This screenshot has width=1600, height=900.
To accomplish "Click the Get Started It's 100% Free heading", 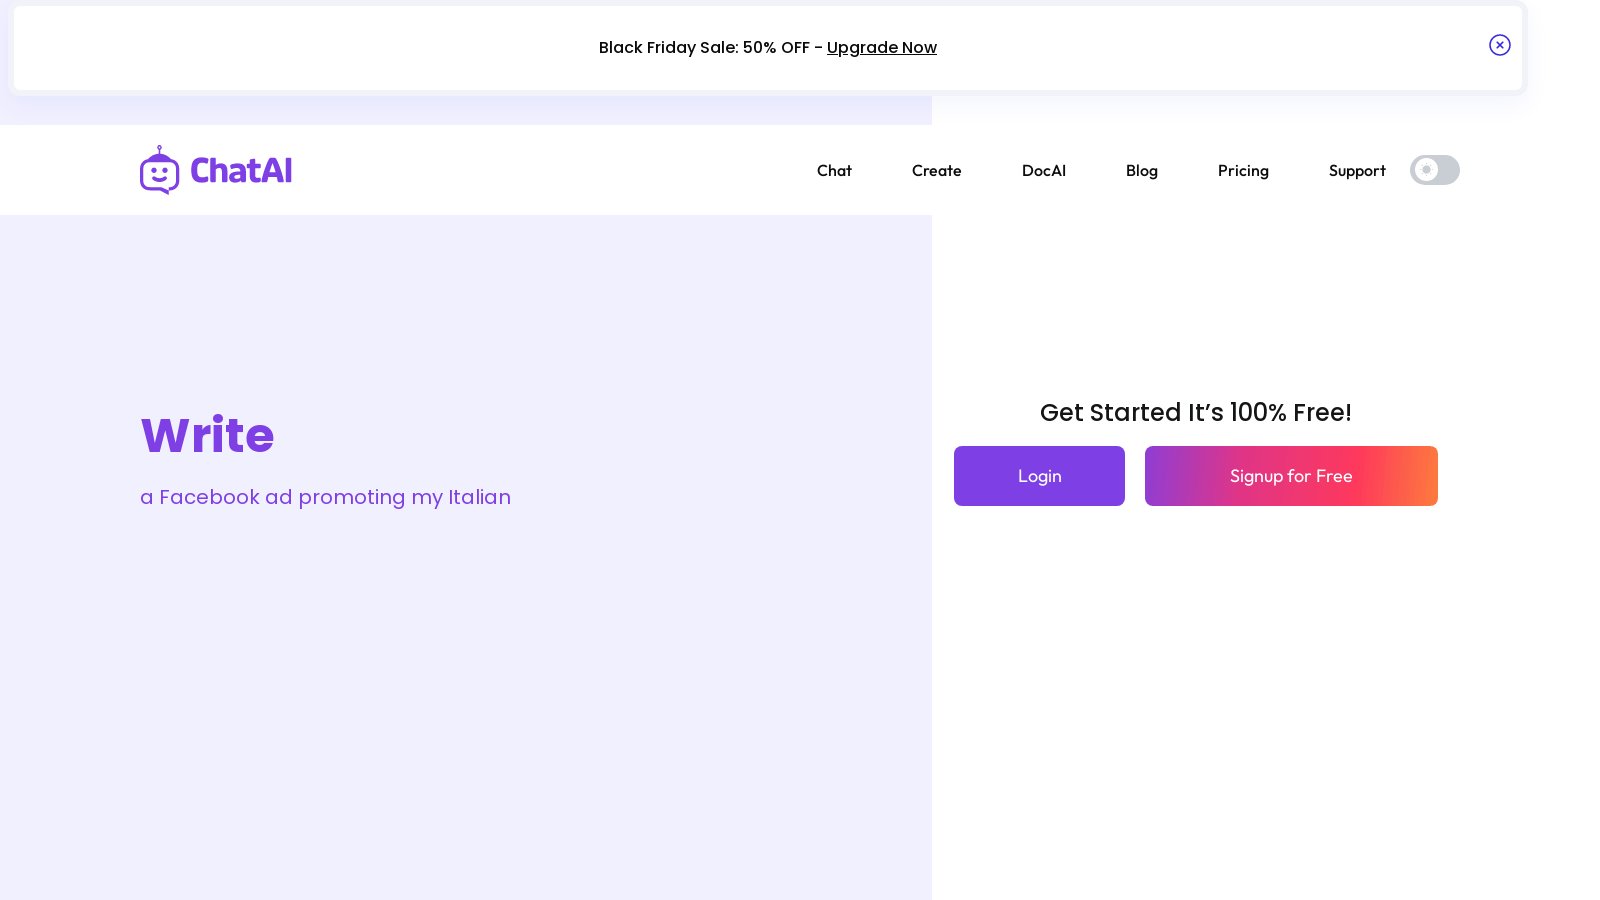I will (x=1195, y=413).
